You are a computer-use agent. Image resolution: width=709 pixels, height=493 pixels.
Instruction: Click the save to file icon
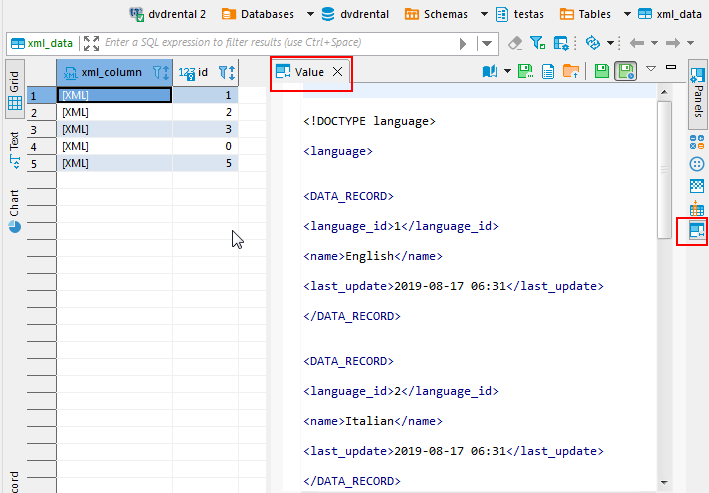(525, 71)
